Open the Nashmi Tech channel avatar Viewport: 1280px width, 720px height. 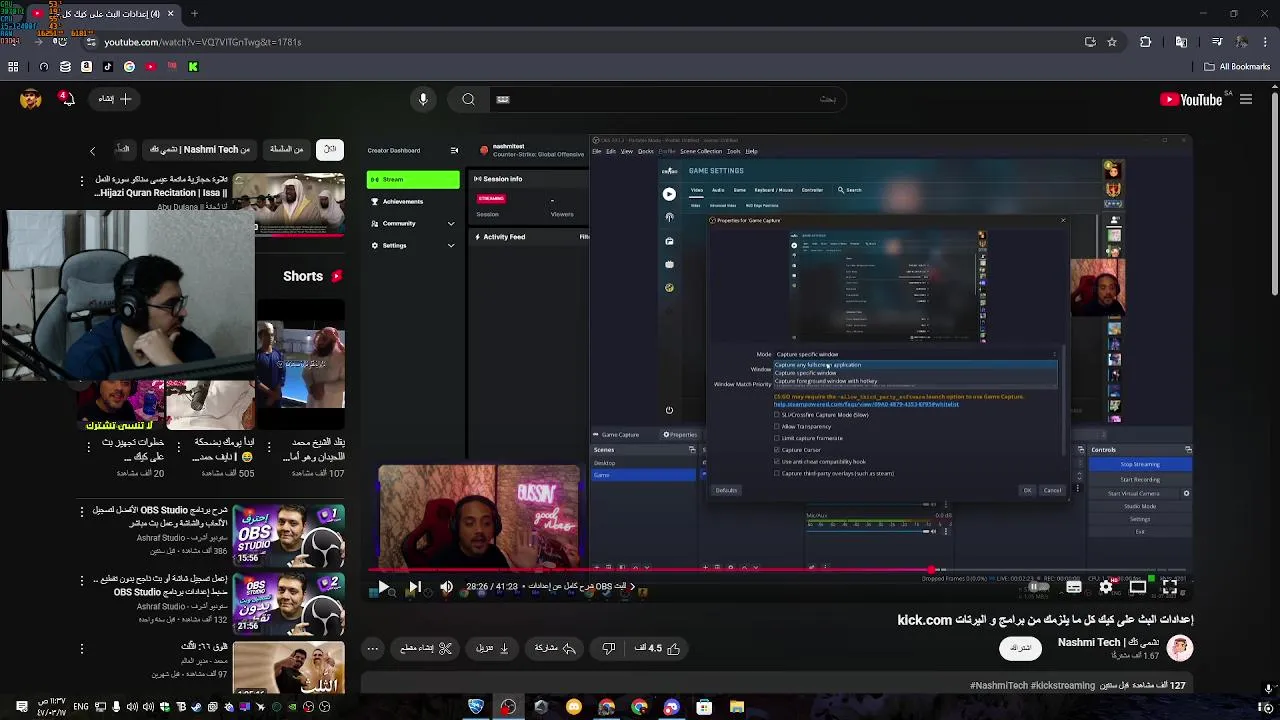(1180, 648)
